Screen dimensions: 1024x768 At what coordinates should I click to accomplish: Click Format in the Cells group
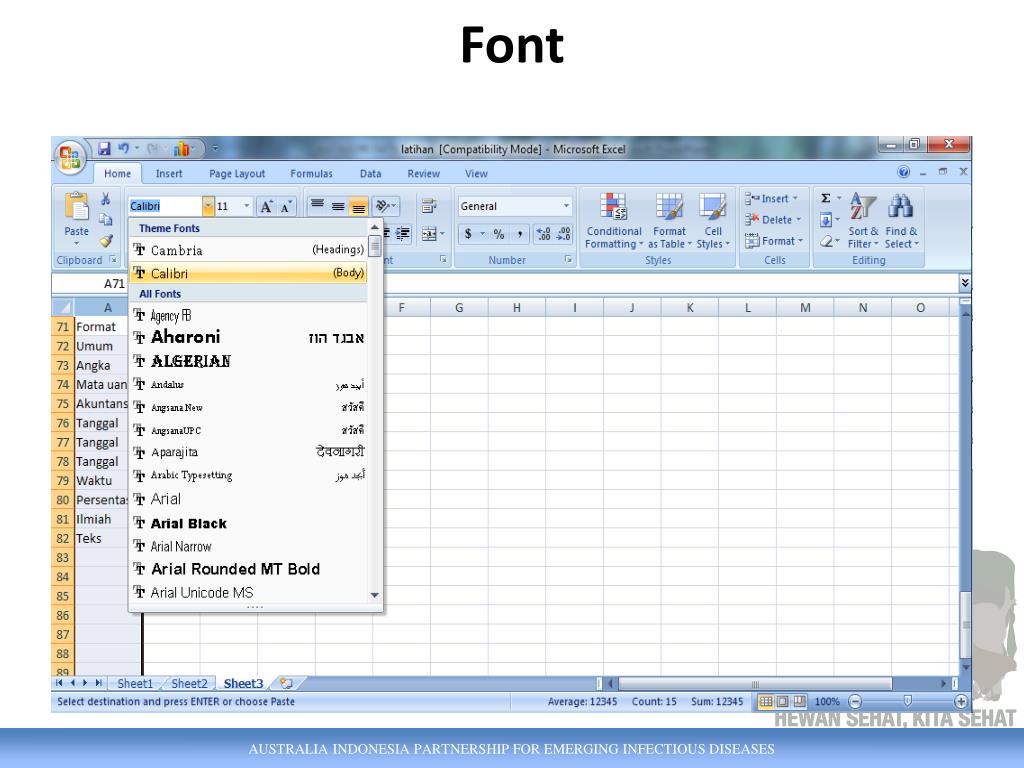point(775,241)
